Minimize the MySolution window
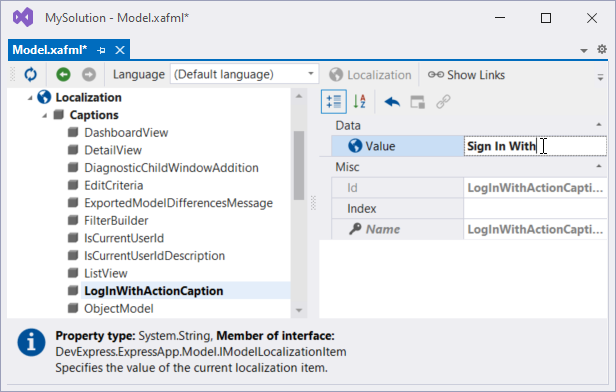616x392 pixels. tap(500, 18)
